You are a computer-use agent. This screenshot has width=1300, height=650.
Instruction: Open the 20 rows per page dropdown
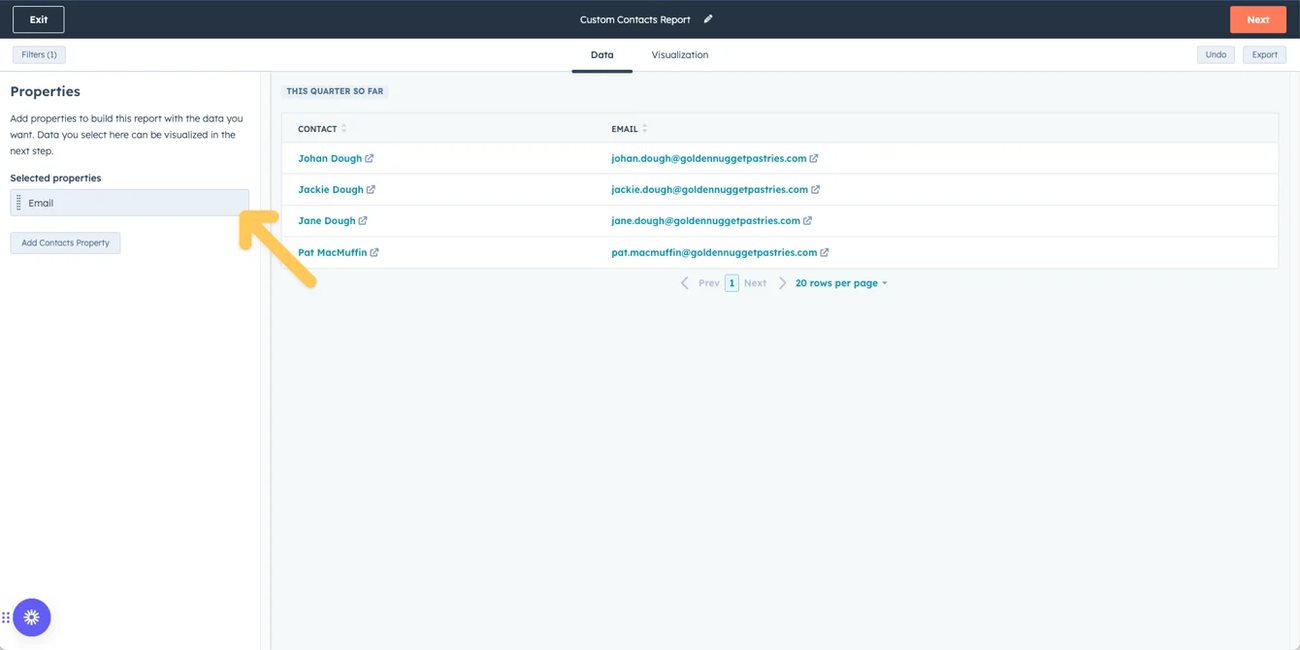tap(838, 283)
